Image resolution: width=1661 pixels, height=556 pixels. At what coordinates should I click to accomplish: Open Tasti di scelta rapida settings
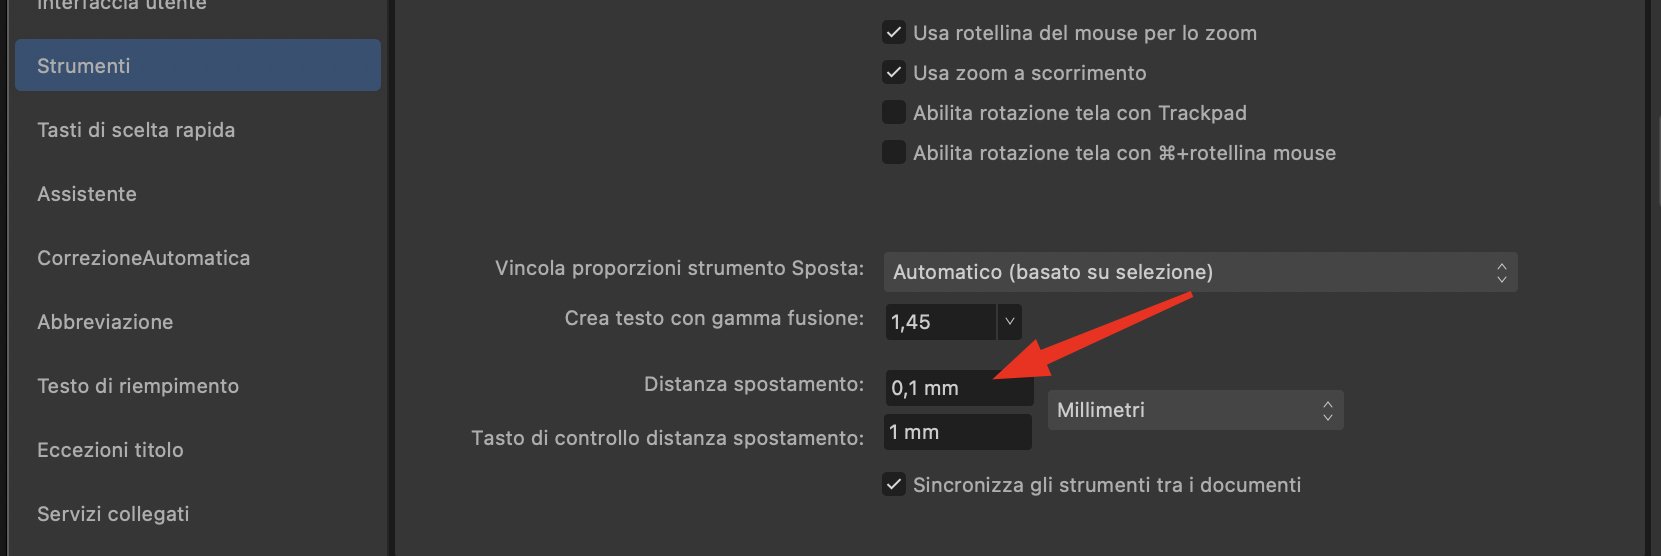pyautogui.click(x=198, y=130)
